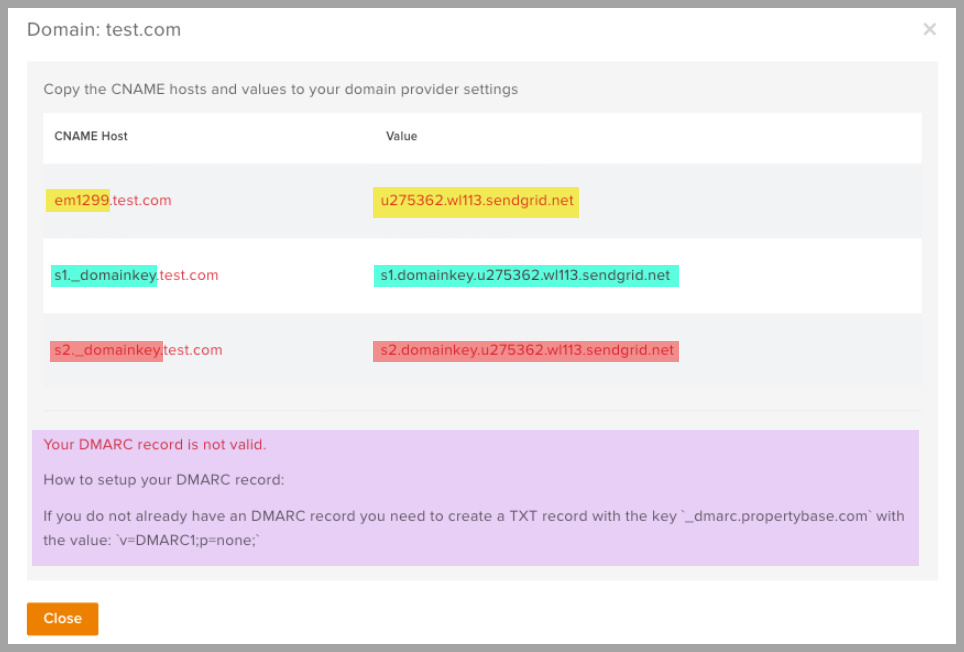Select the u275362.wl113.sendgrid.net value
This screenshot has height=652, width=964.
coord(476,200)
